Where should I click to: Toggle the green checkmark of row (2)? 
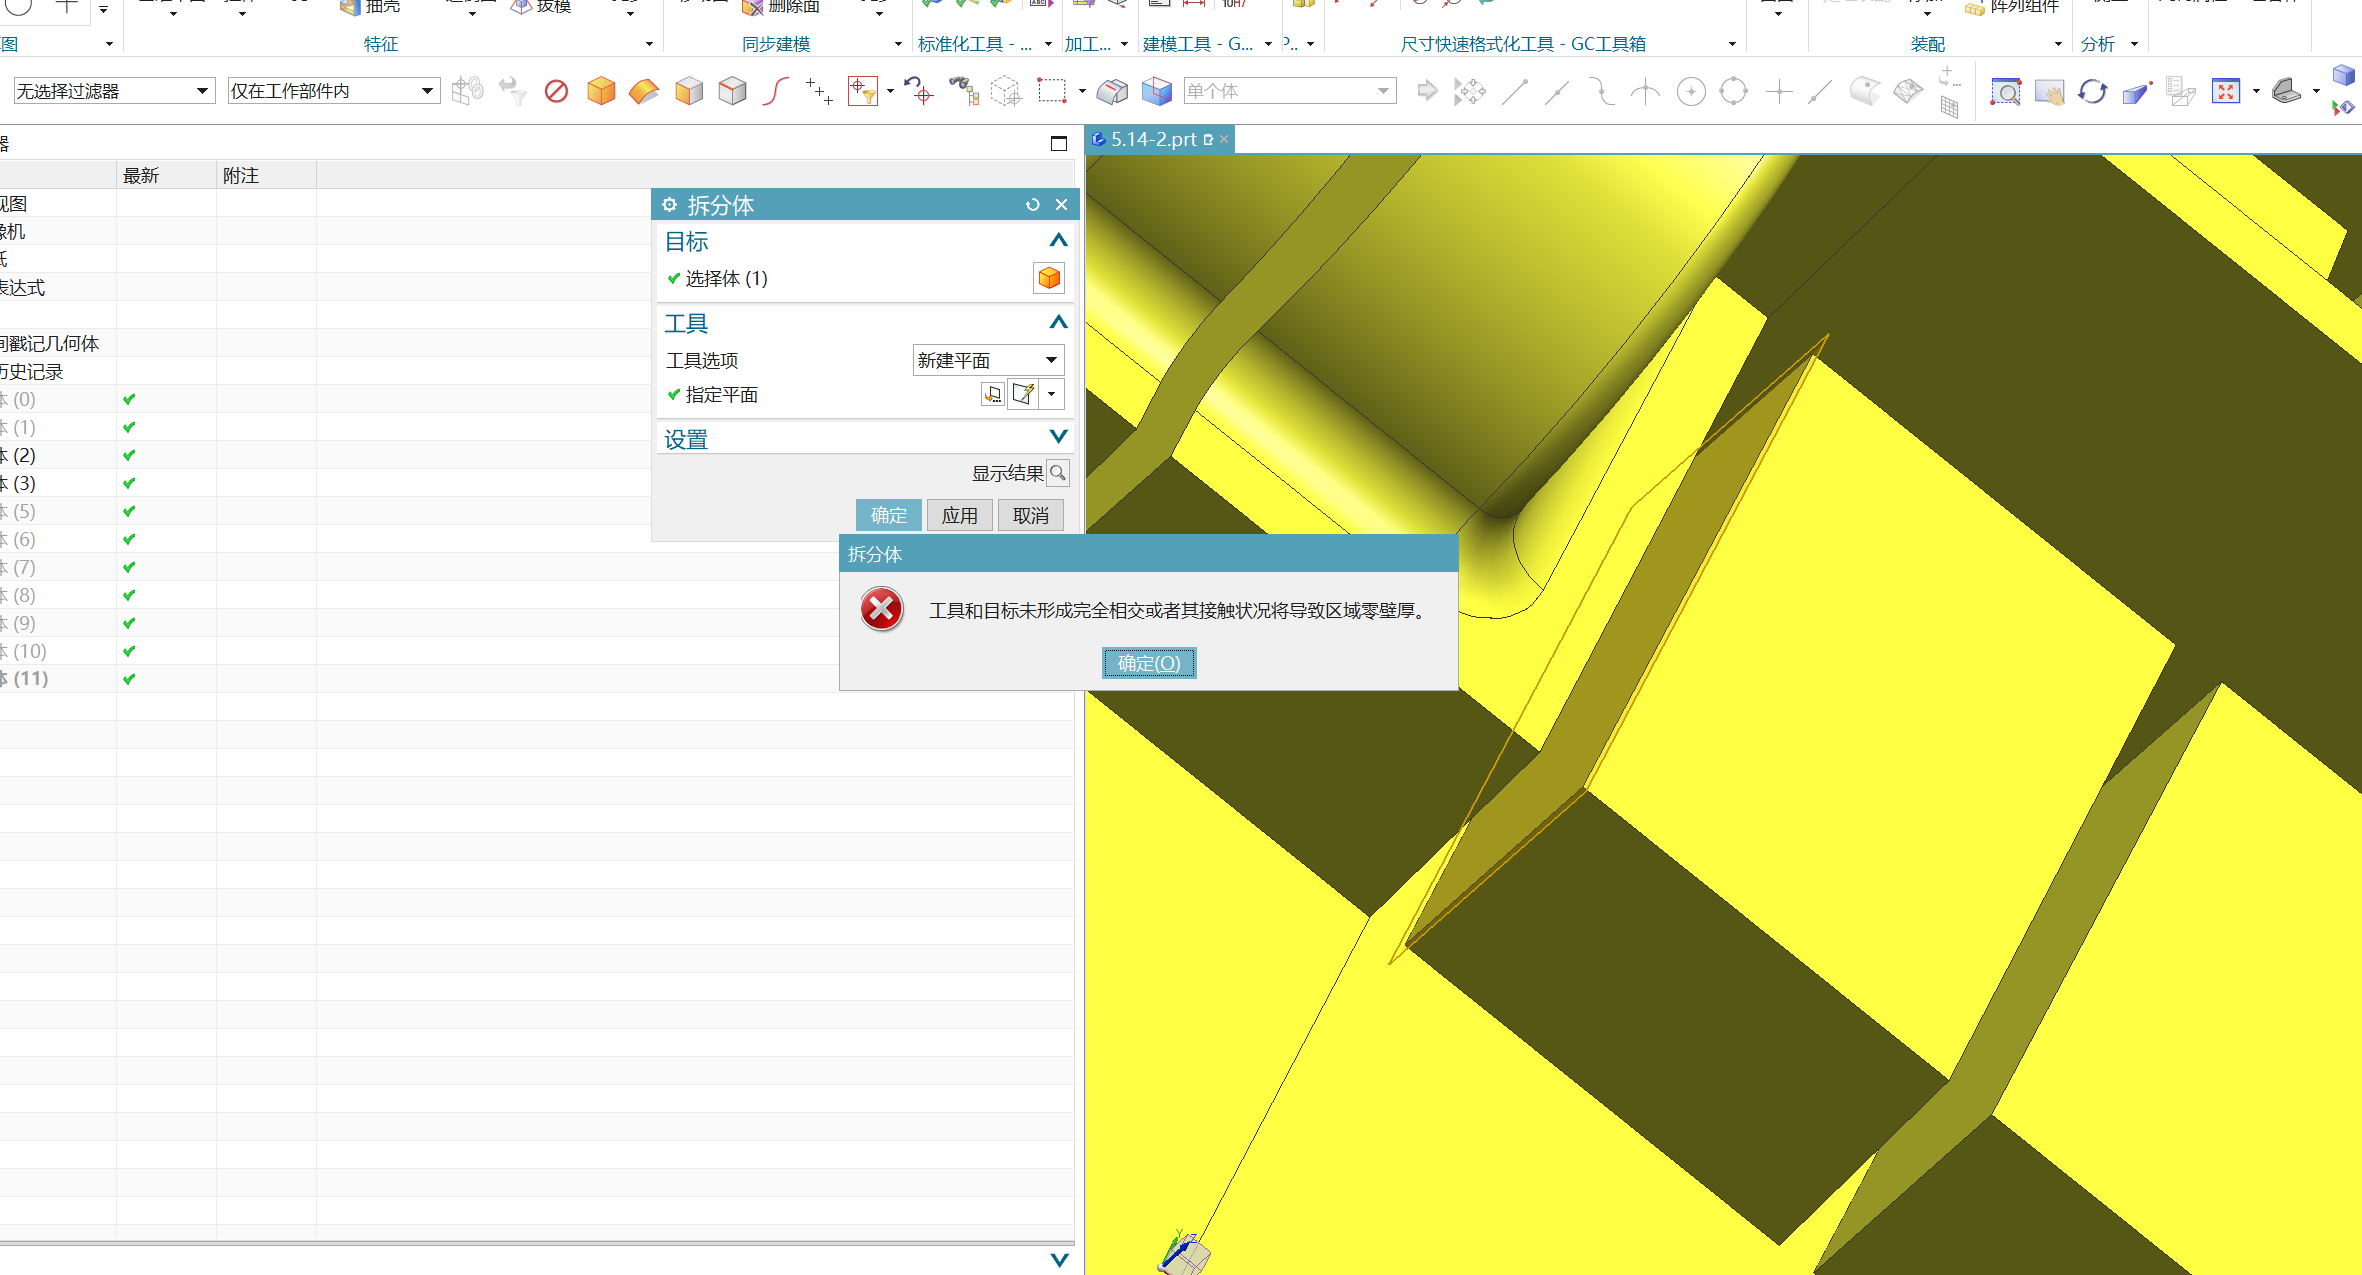click(129, 455)
